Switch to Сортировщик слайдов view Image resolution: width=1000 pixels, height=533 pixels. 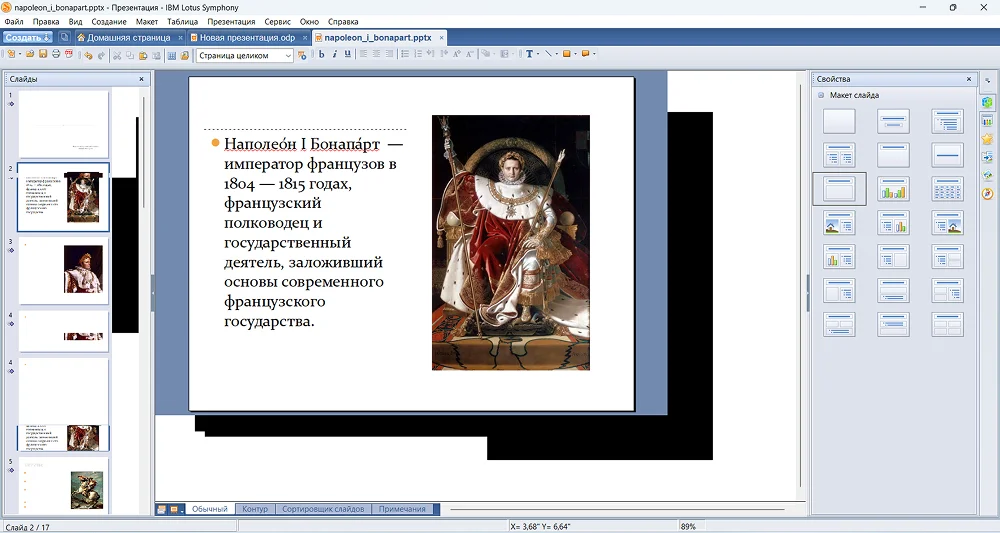coord(323,509)
